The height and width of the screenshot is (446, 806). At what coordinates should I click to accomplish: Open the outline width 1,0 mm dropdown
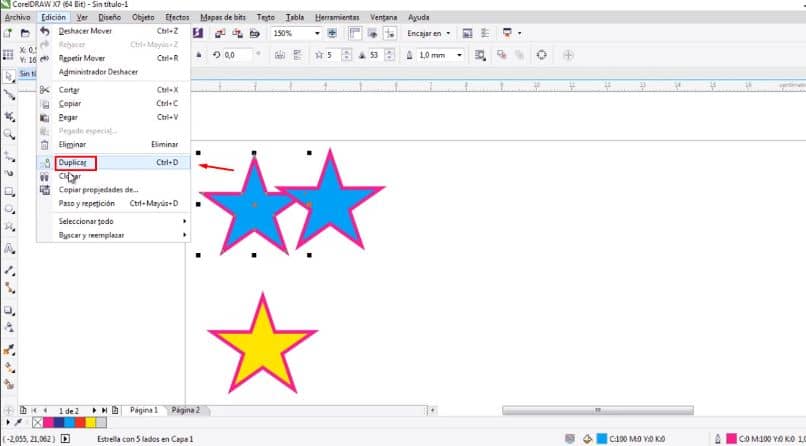click(459, 55)
